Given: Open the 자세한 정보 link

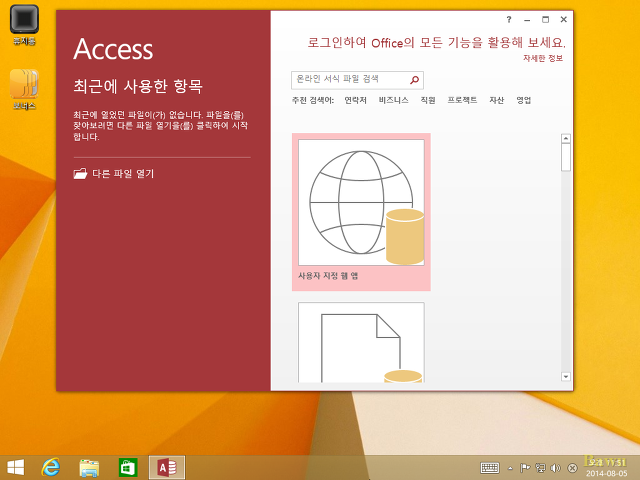Looking at the screenshot, I should 543,58.
